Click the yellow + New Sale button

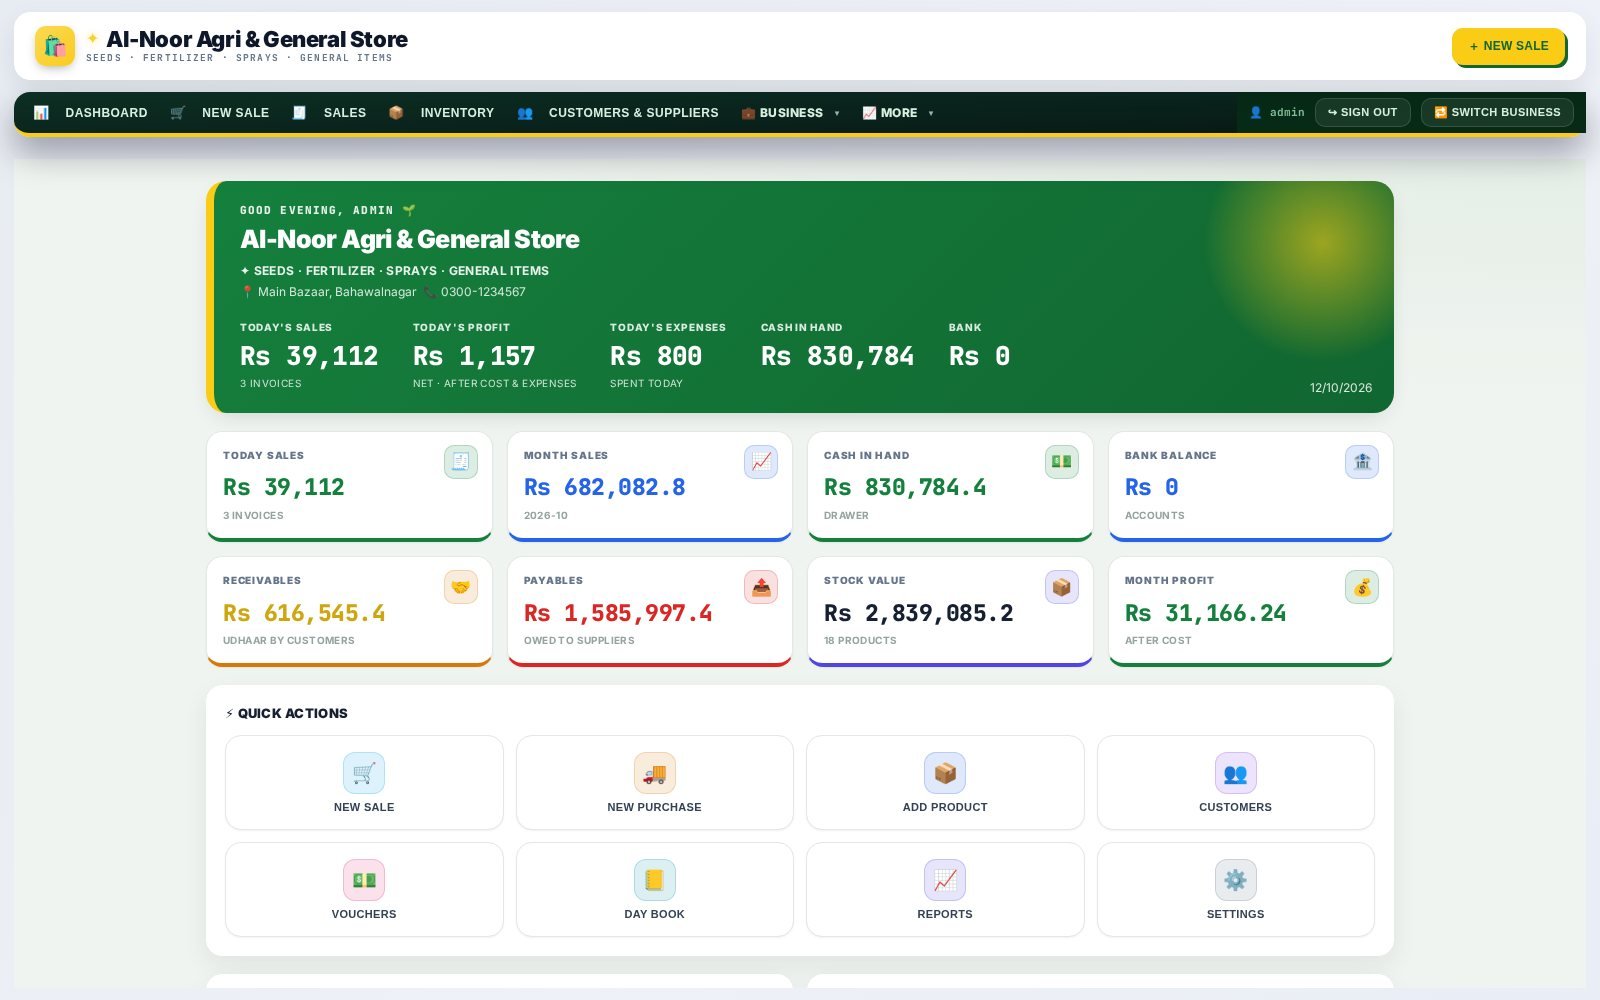(1509, 46)
